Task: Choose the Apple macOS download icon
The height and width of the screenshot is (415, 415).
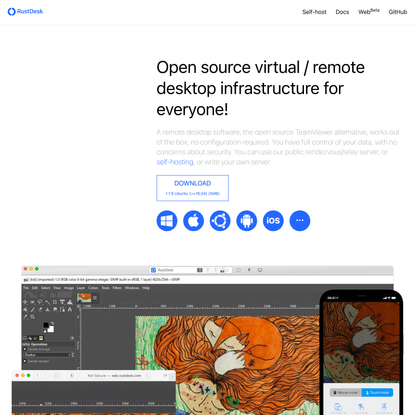Action: tap(193, 221)
